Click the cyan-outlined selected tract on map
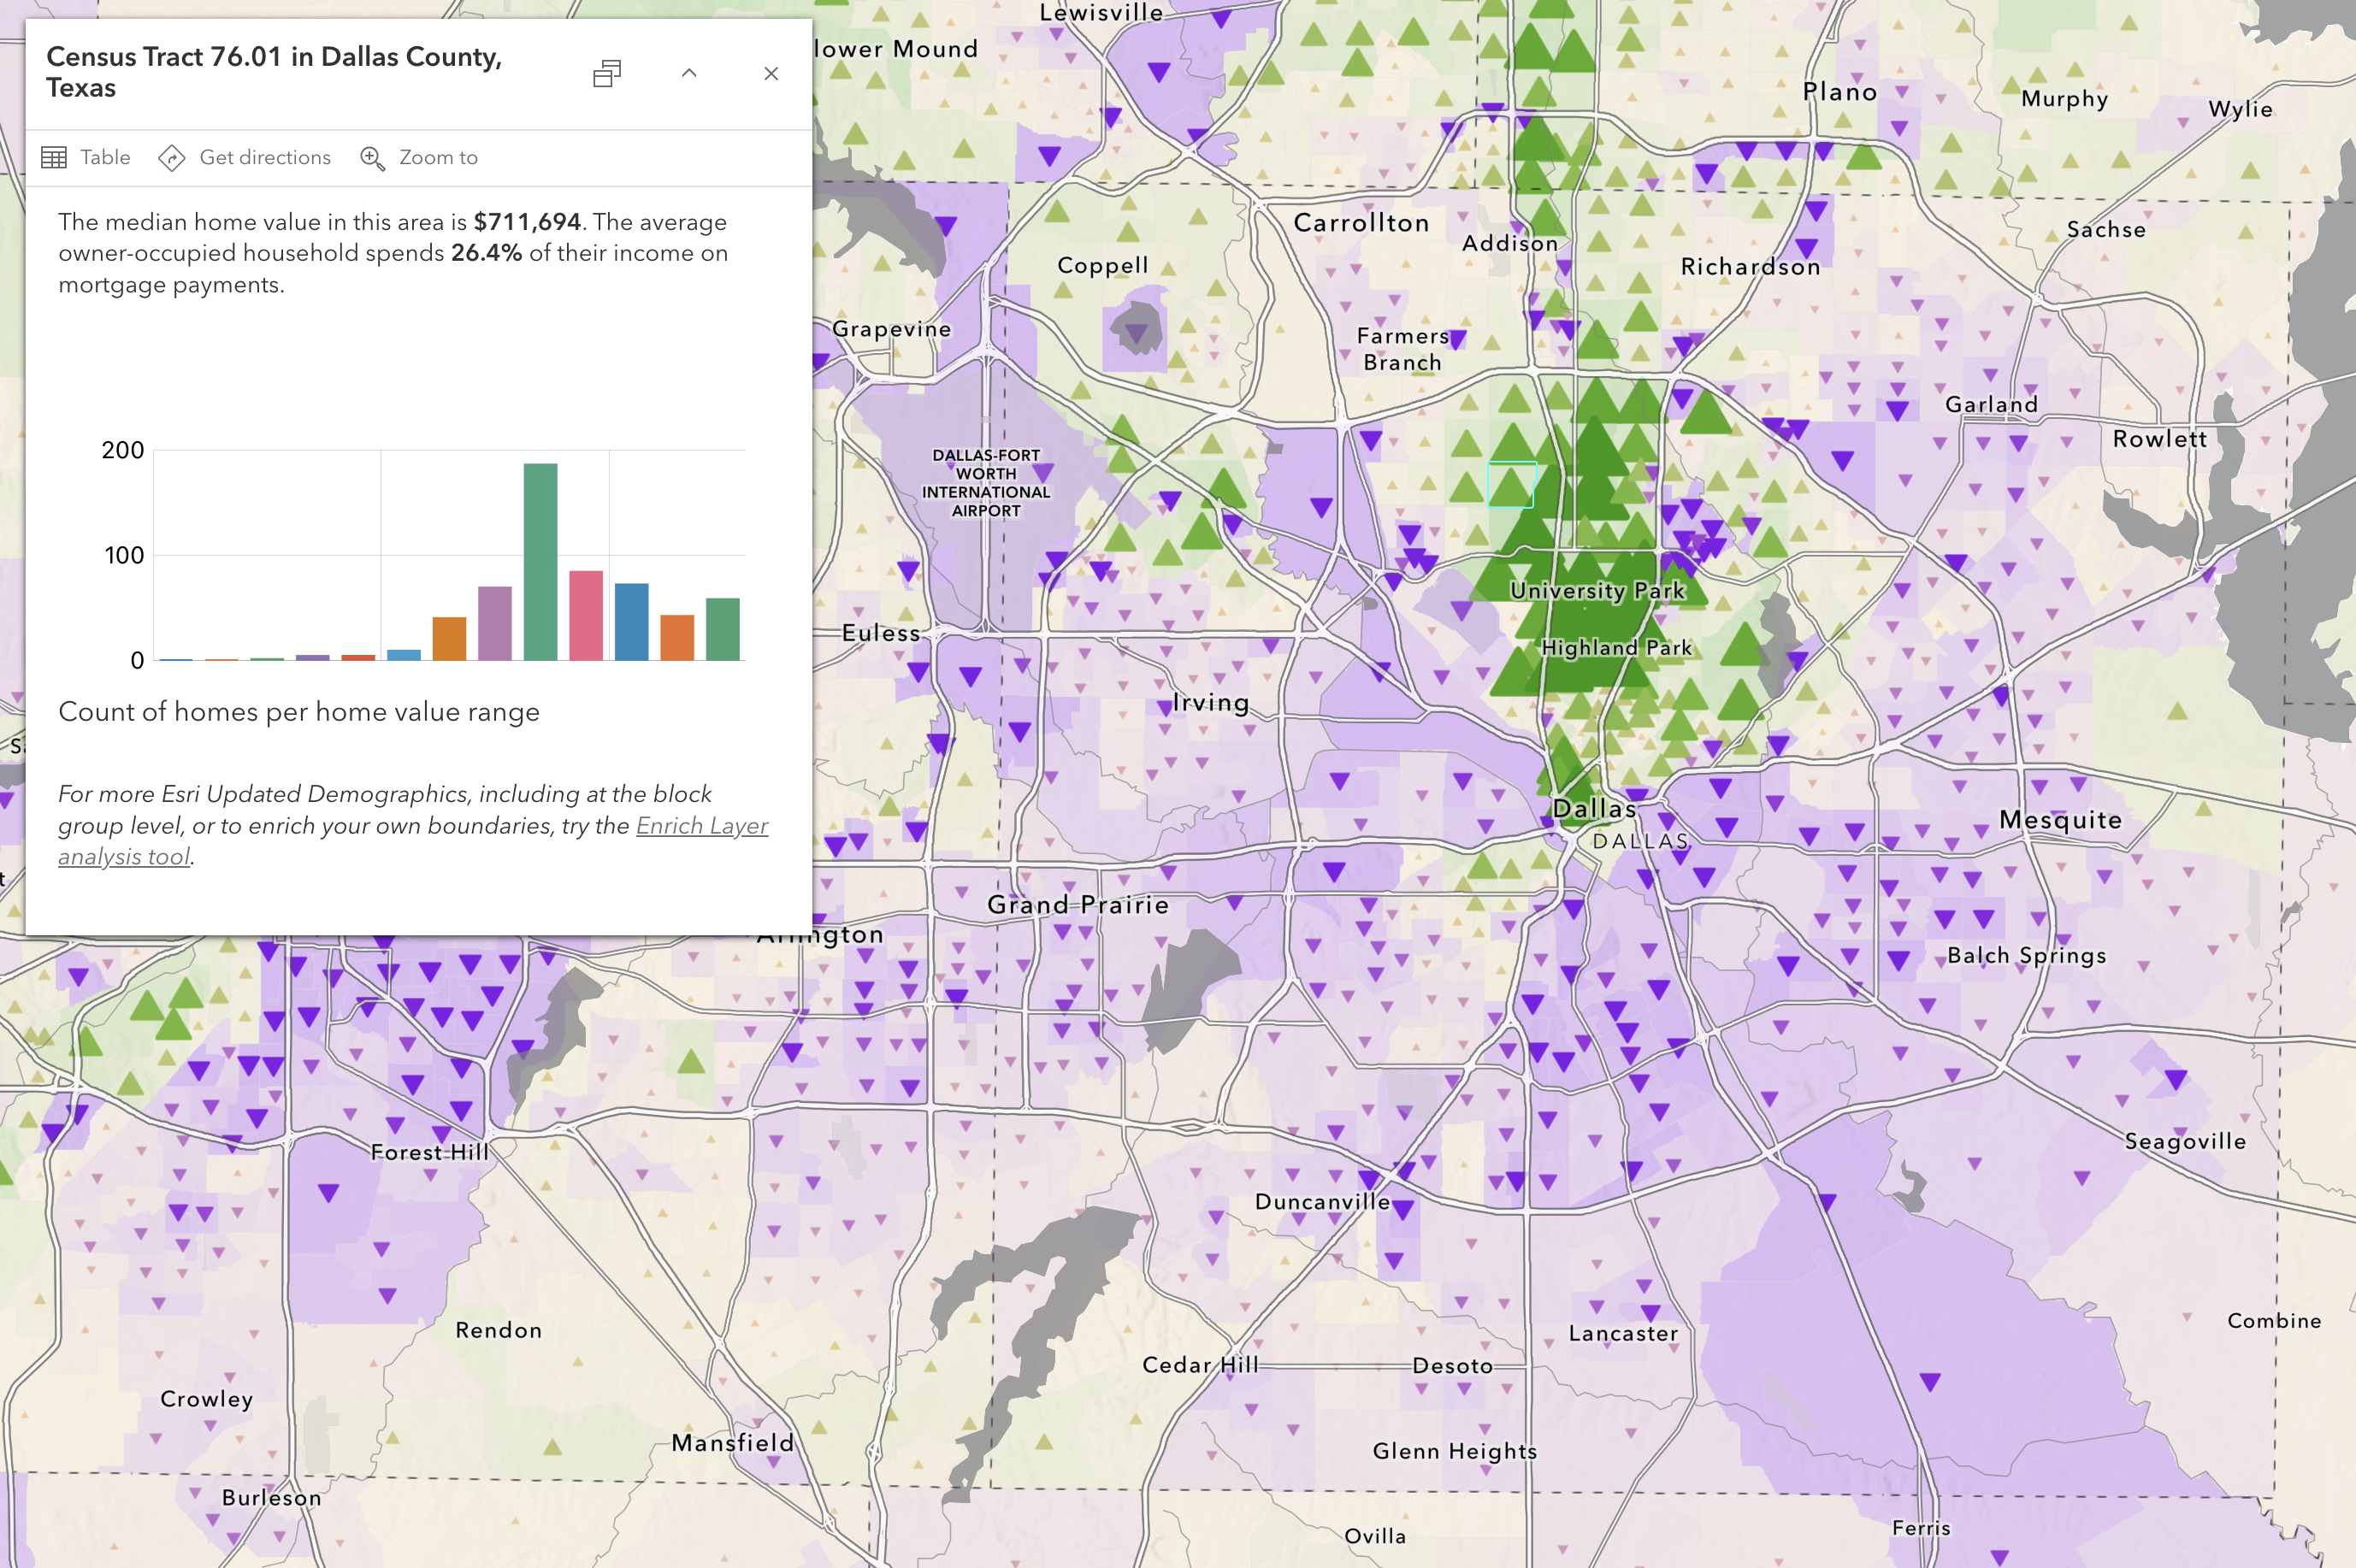The width and height of the screenshot is (2356, 1568). coord(1510,485)
